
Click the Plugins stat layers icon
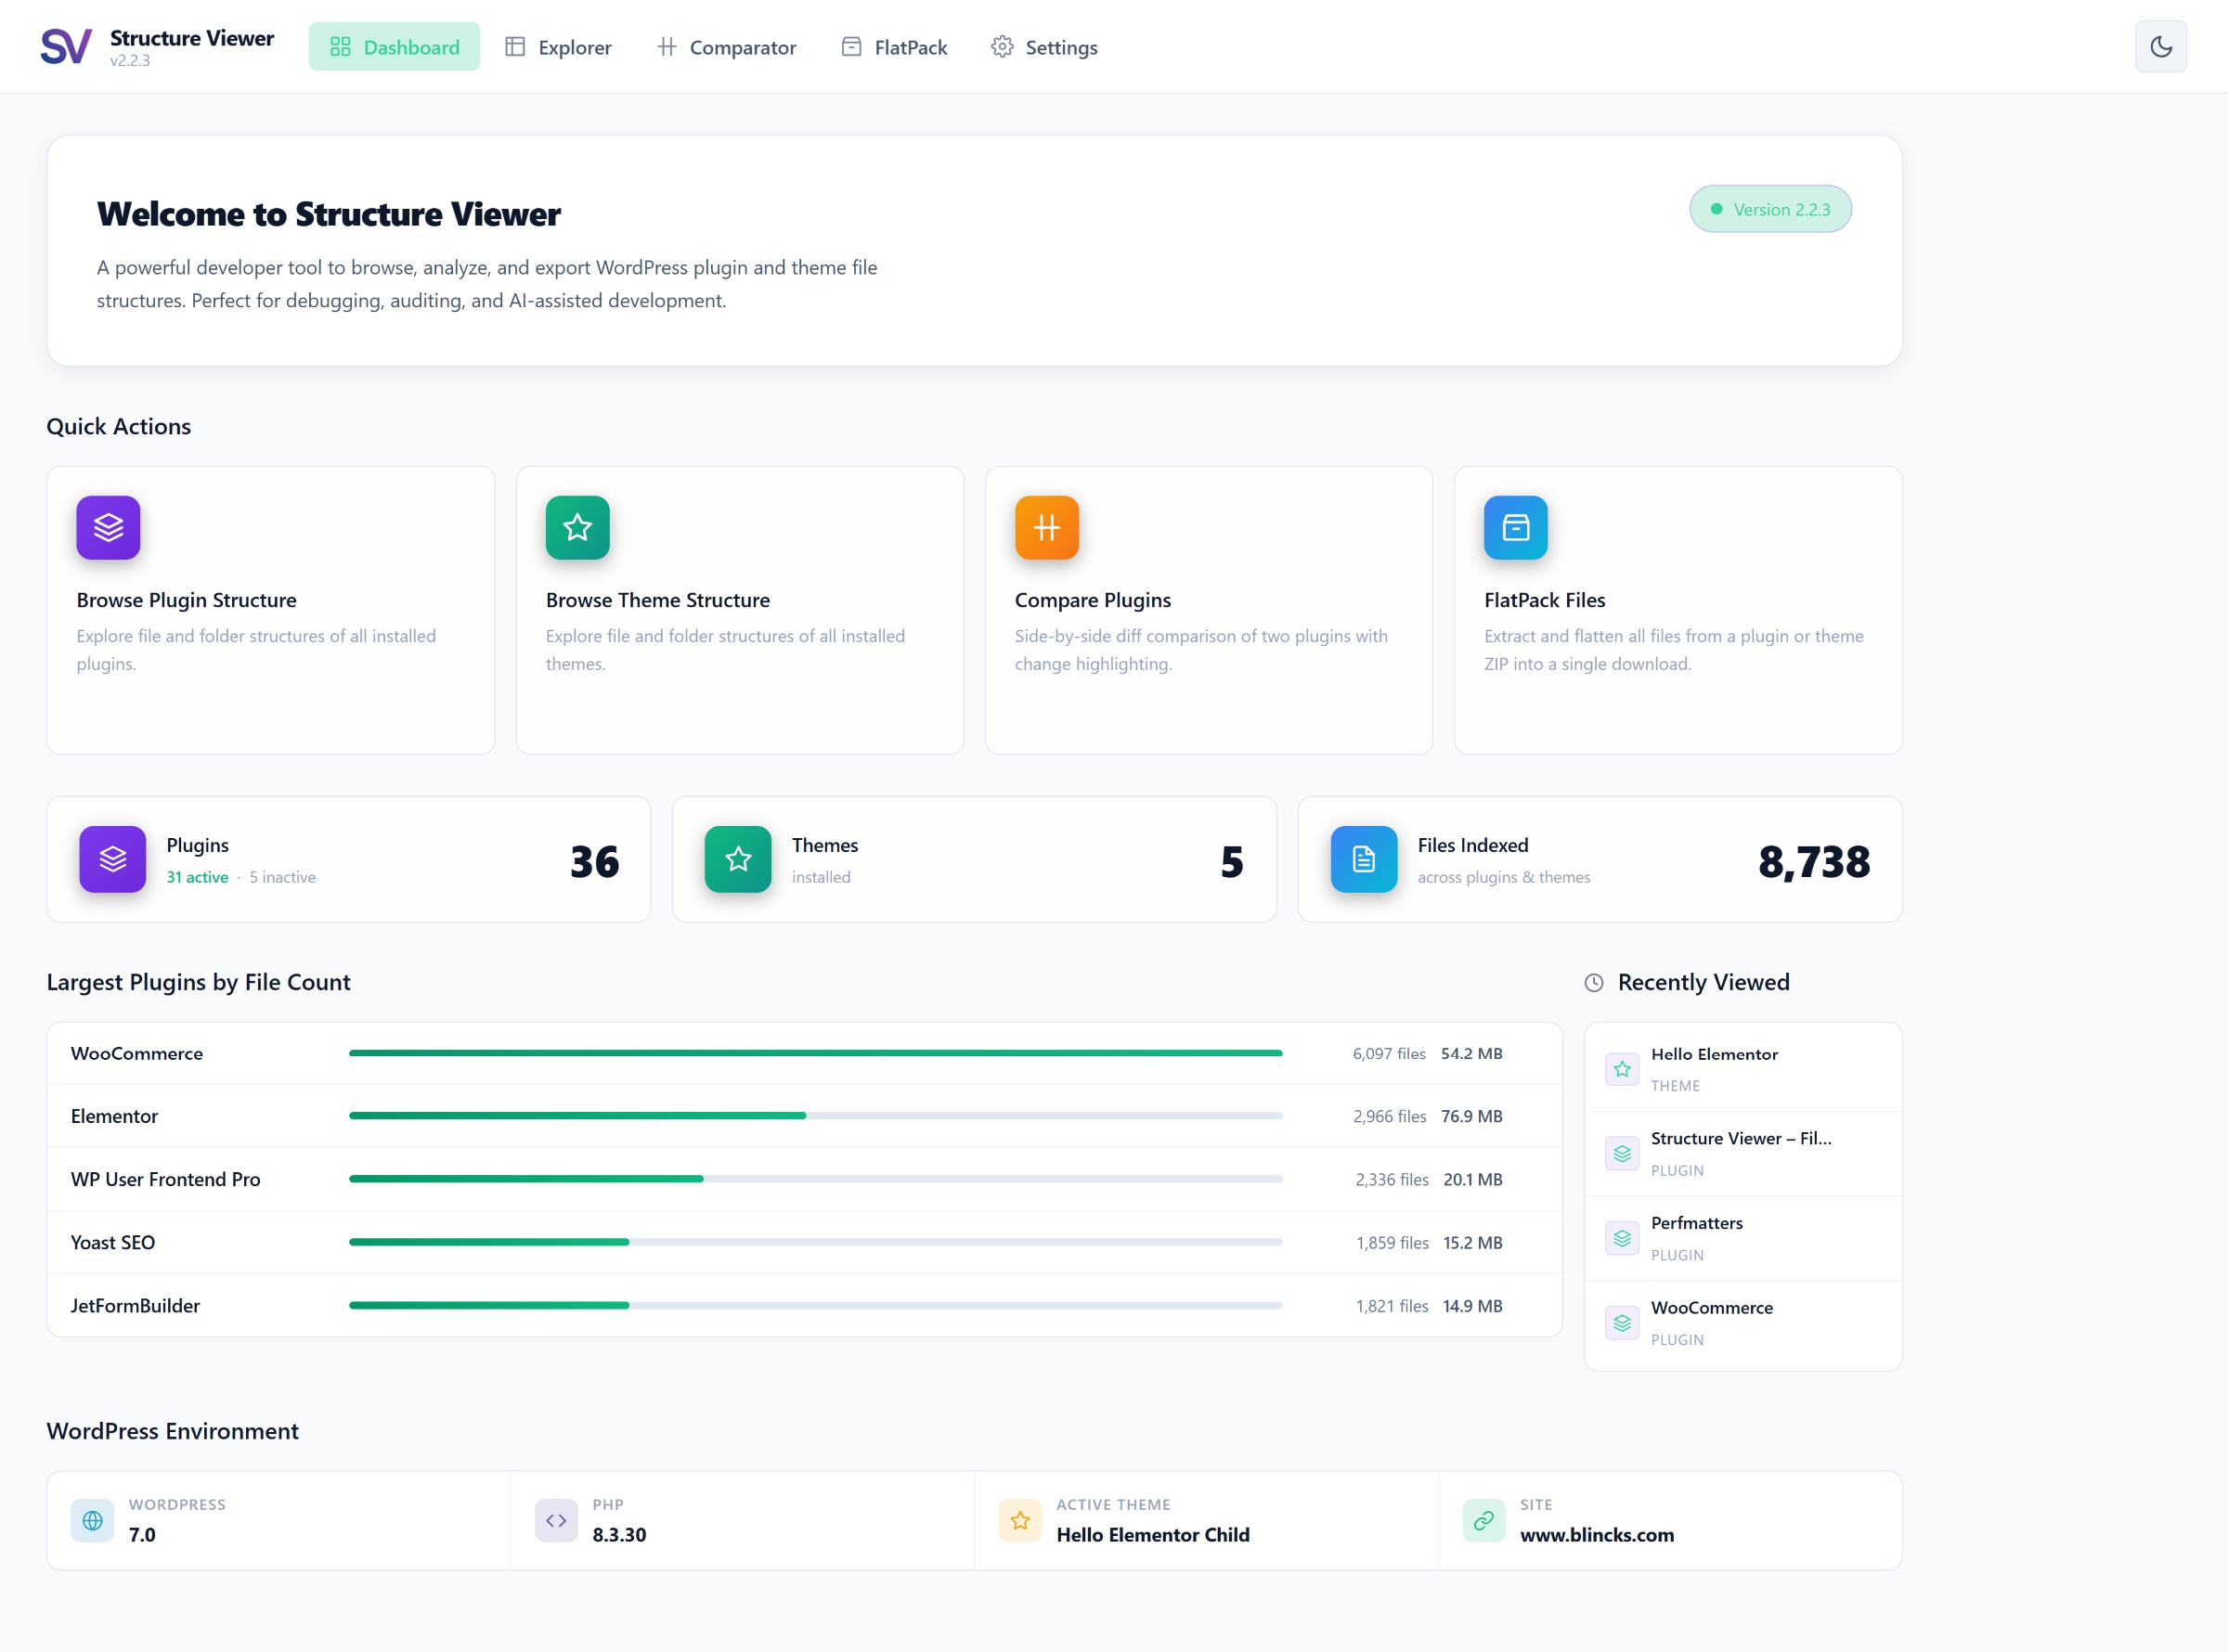tap(112, 859)
